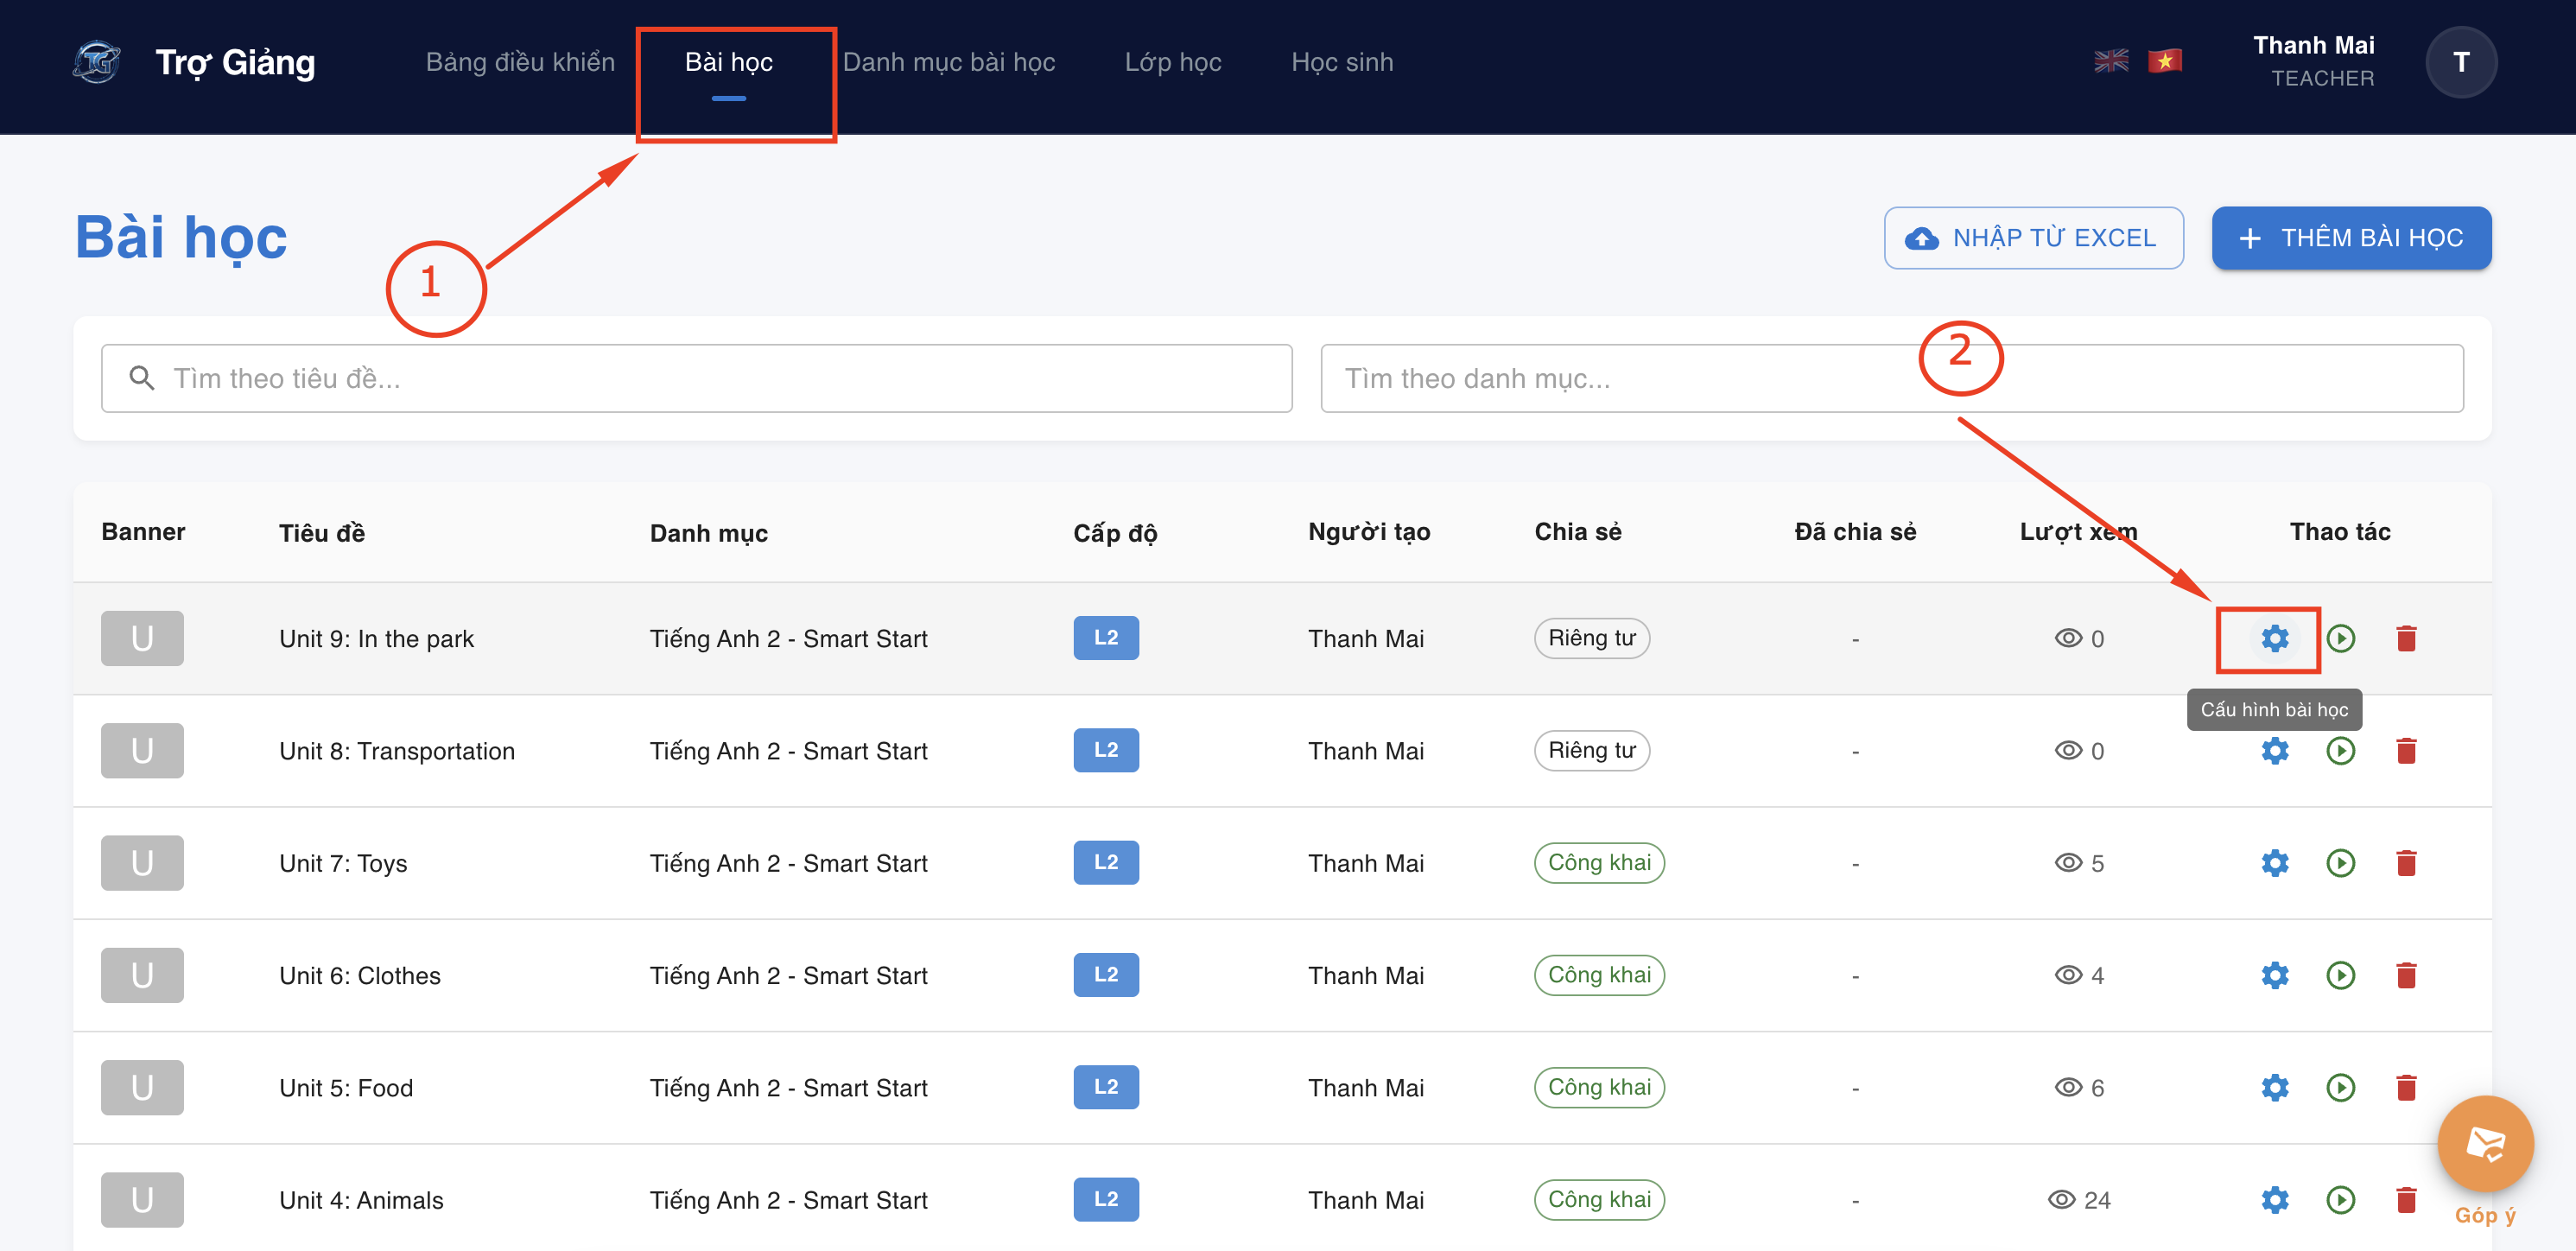This screenshot has height=1251, width=2576.
Task: Open lesson settings for Unit 9: In the park
Action: (x=2274, y=638)
